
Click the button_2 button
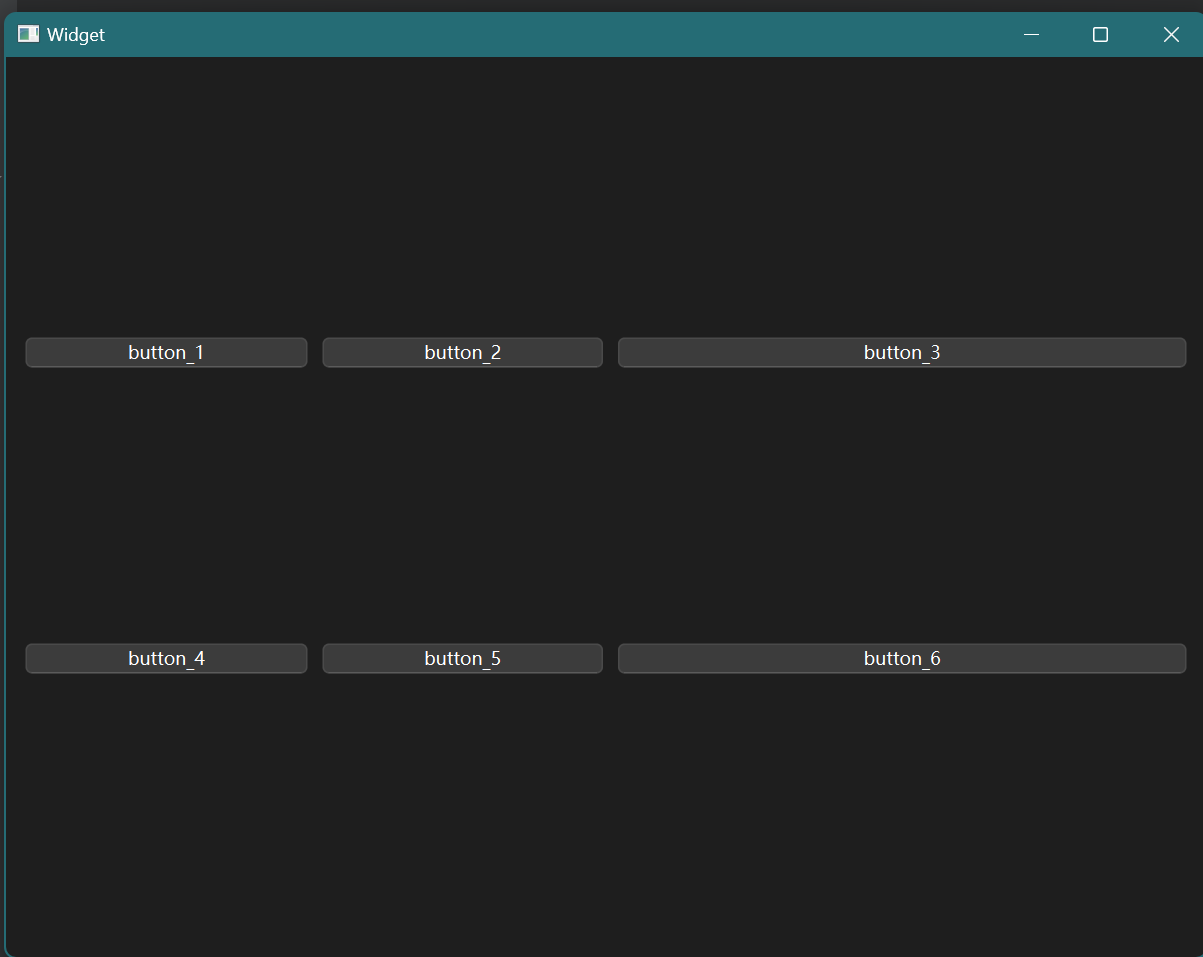point(462,353)
